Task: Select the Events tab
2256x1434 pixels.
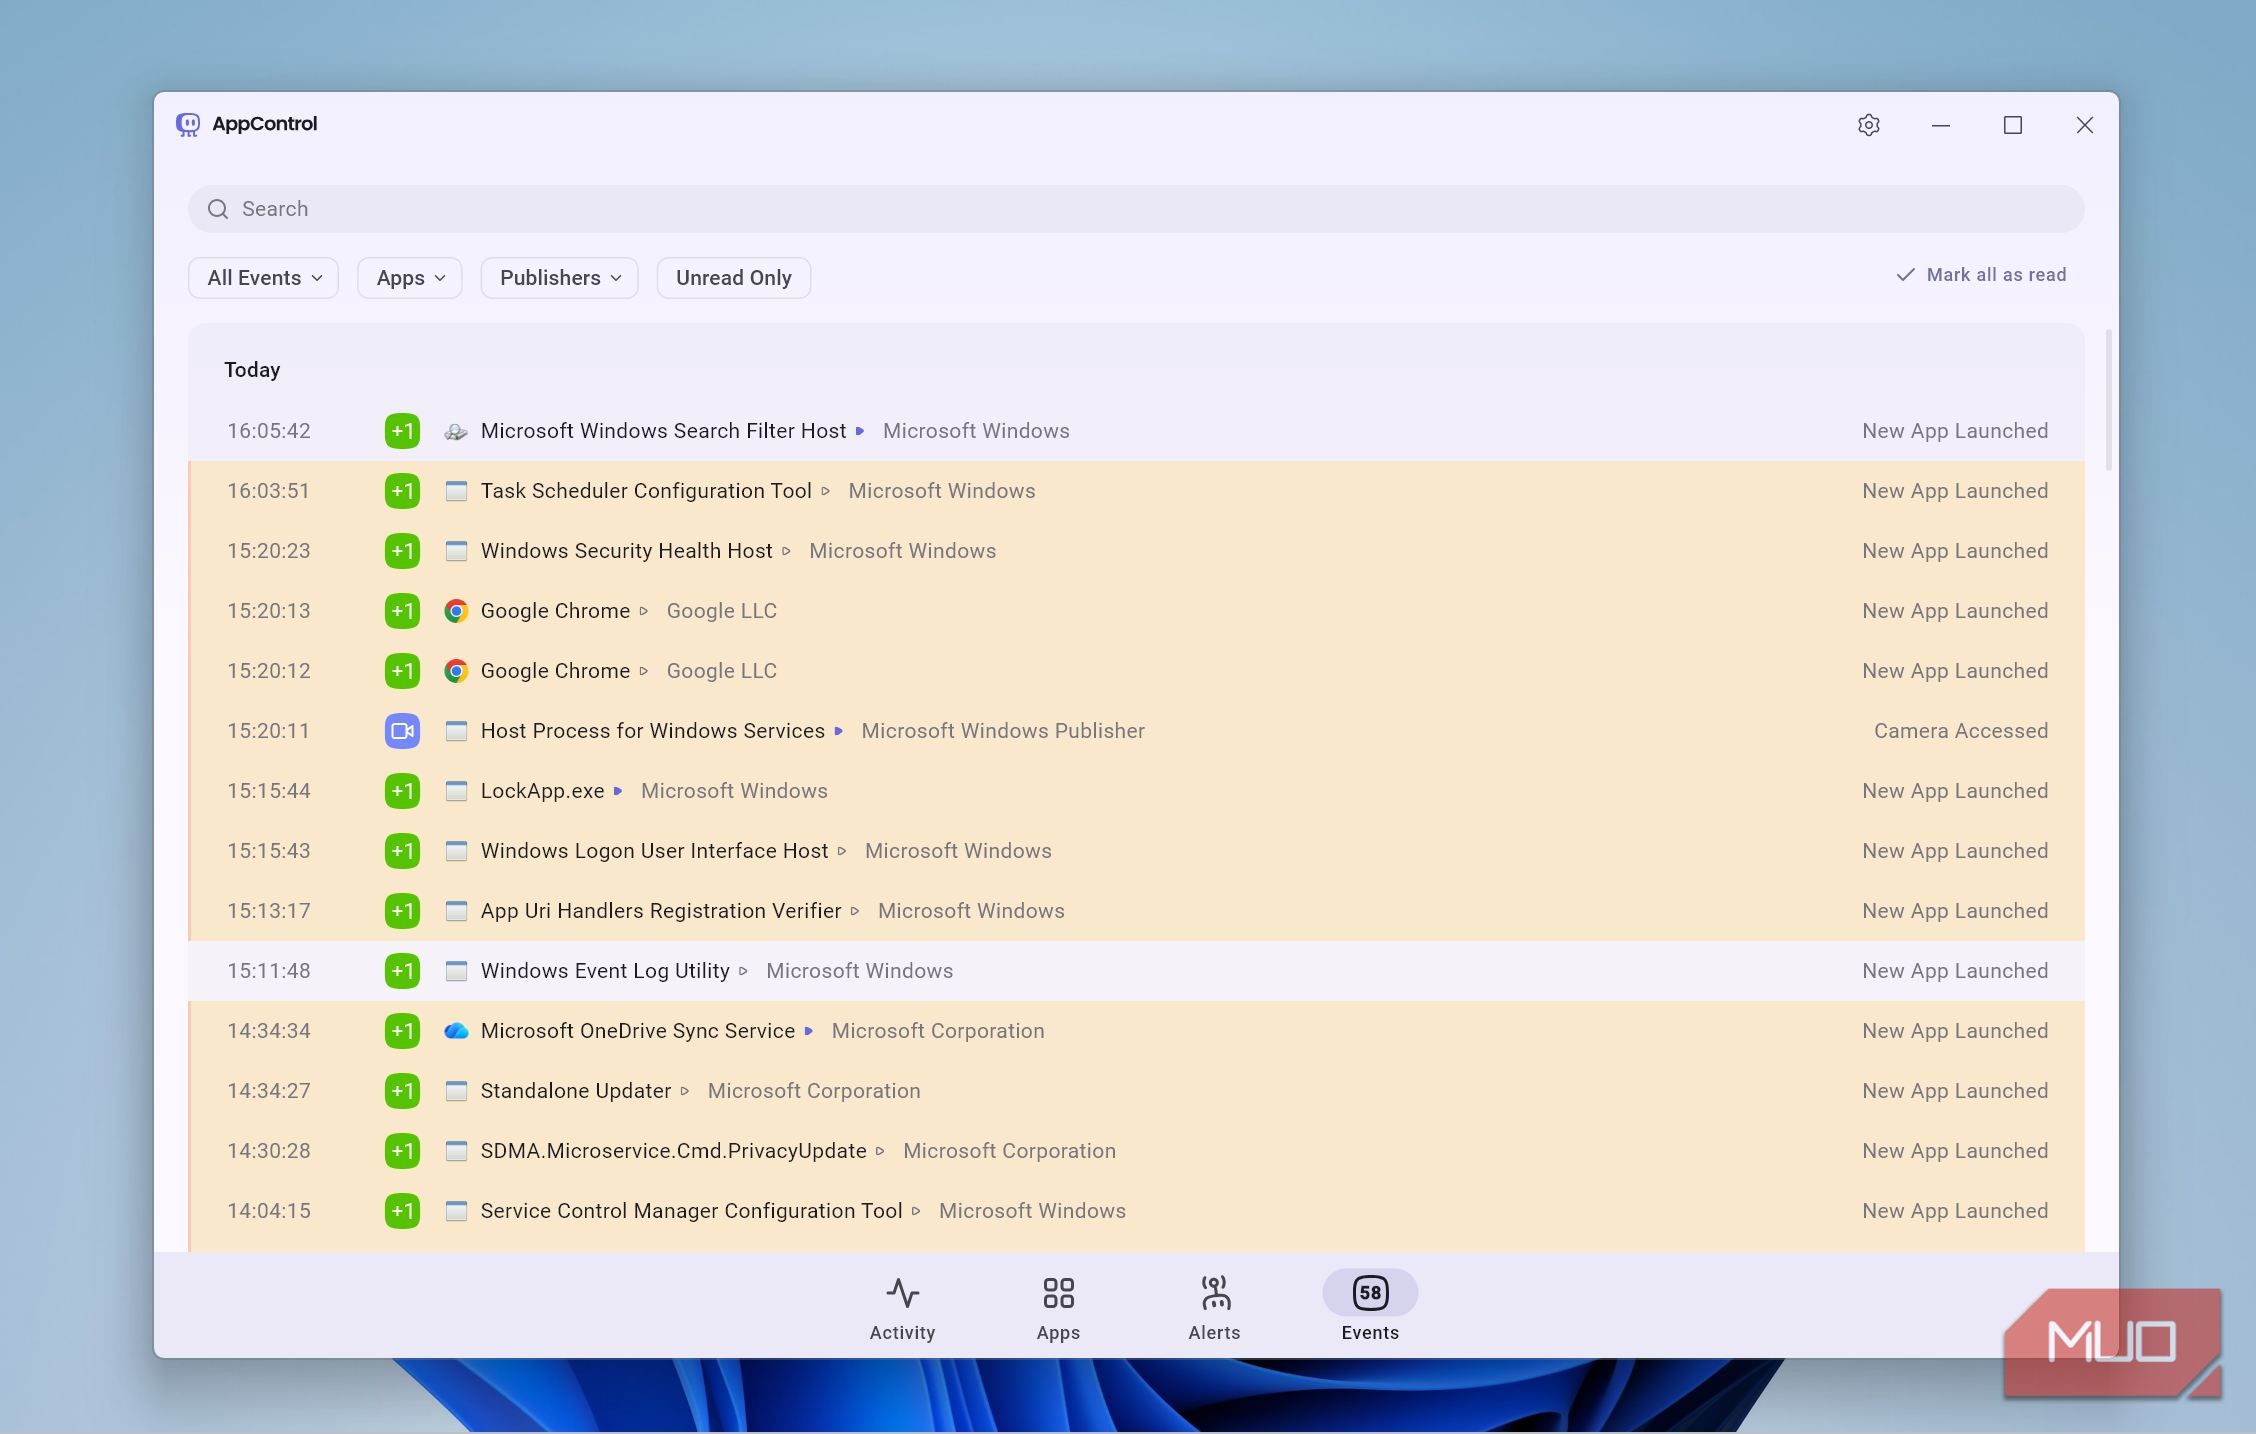Action: click(1370, 1308)
